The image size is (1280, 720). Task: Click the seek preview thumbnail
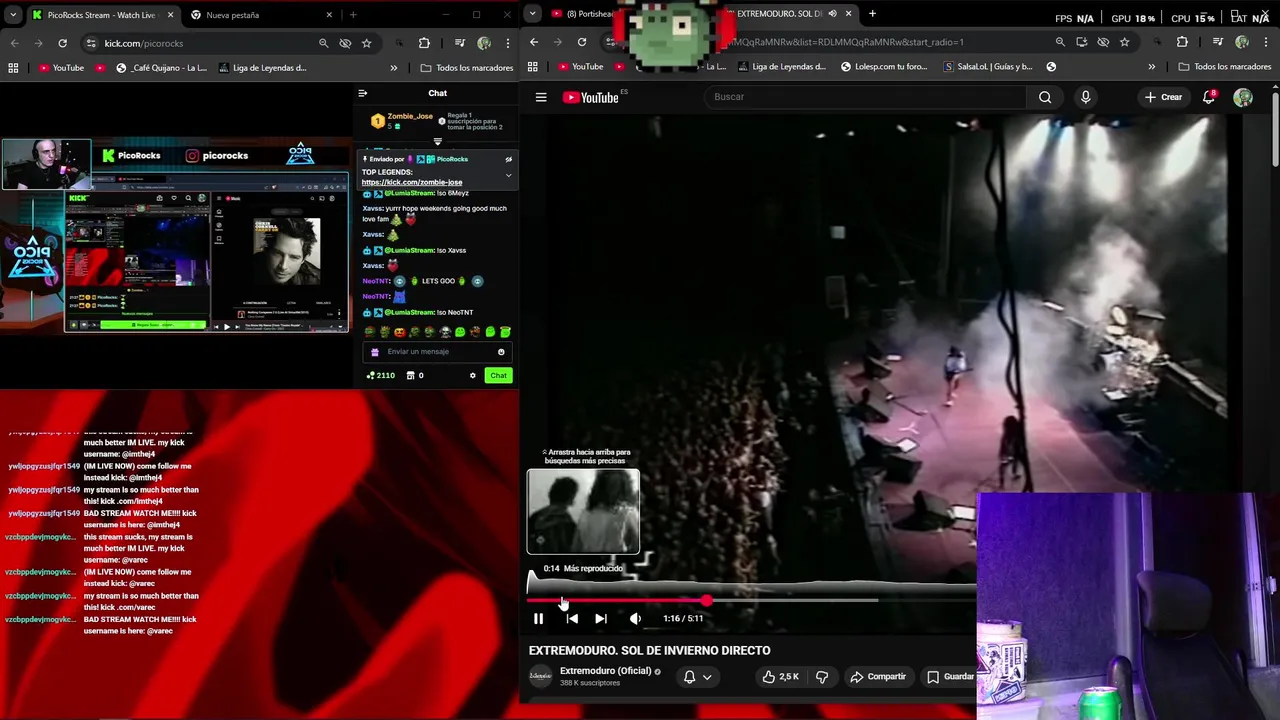[583, 511]
